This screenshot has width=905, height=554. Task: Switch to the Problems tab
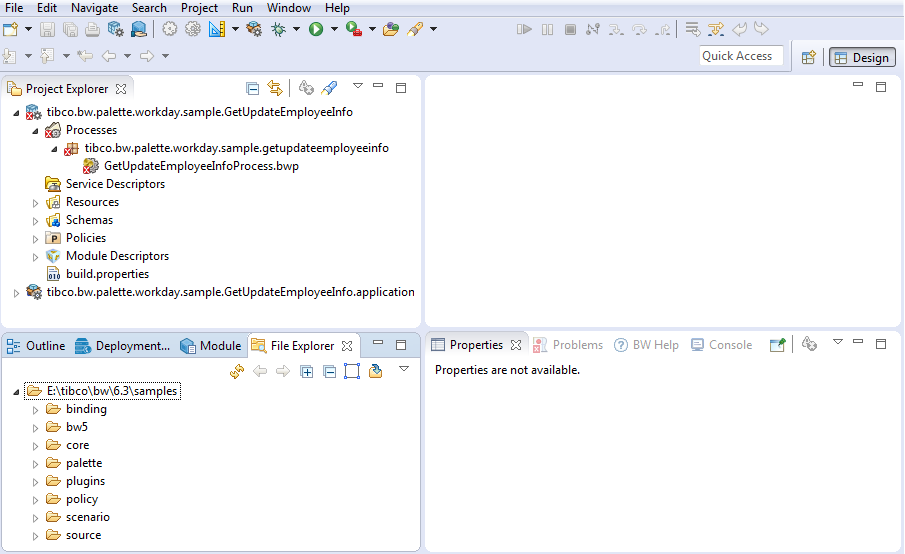(x=568, y=345)
